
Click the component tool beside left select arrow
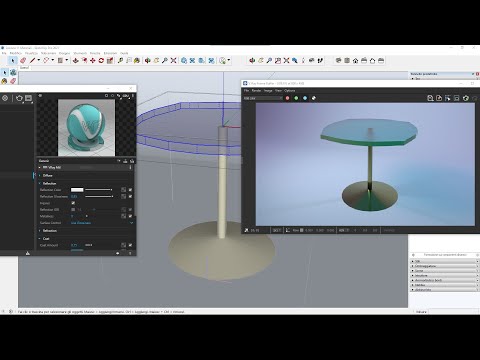tap(13, 72)
